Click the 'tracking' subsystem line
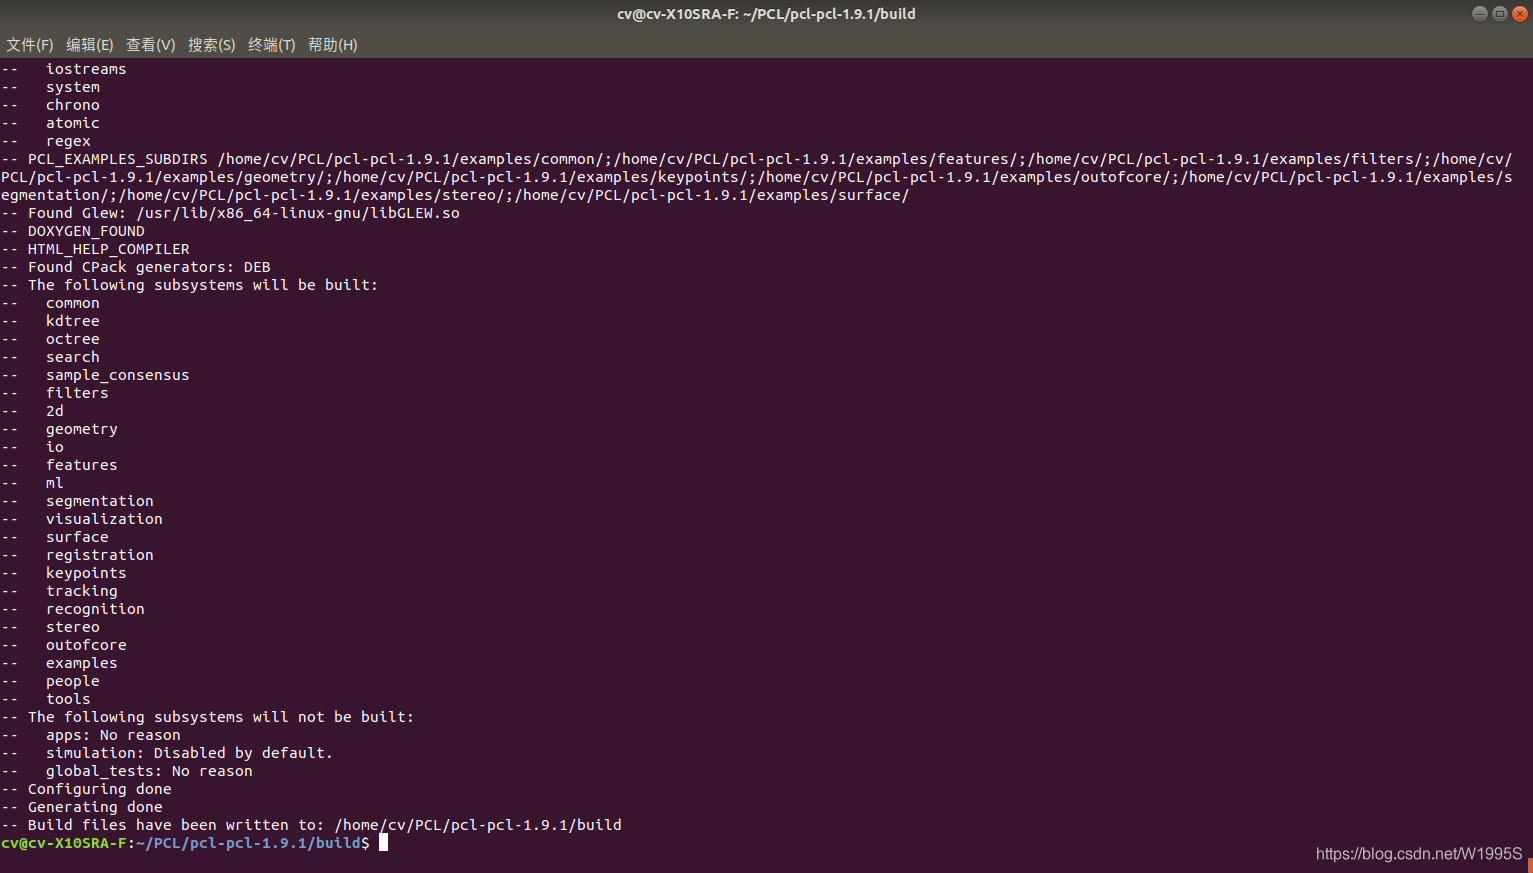 (x=60, y=591)
